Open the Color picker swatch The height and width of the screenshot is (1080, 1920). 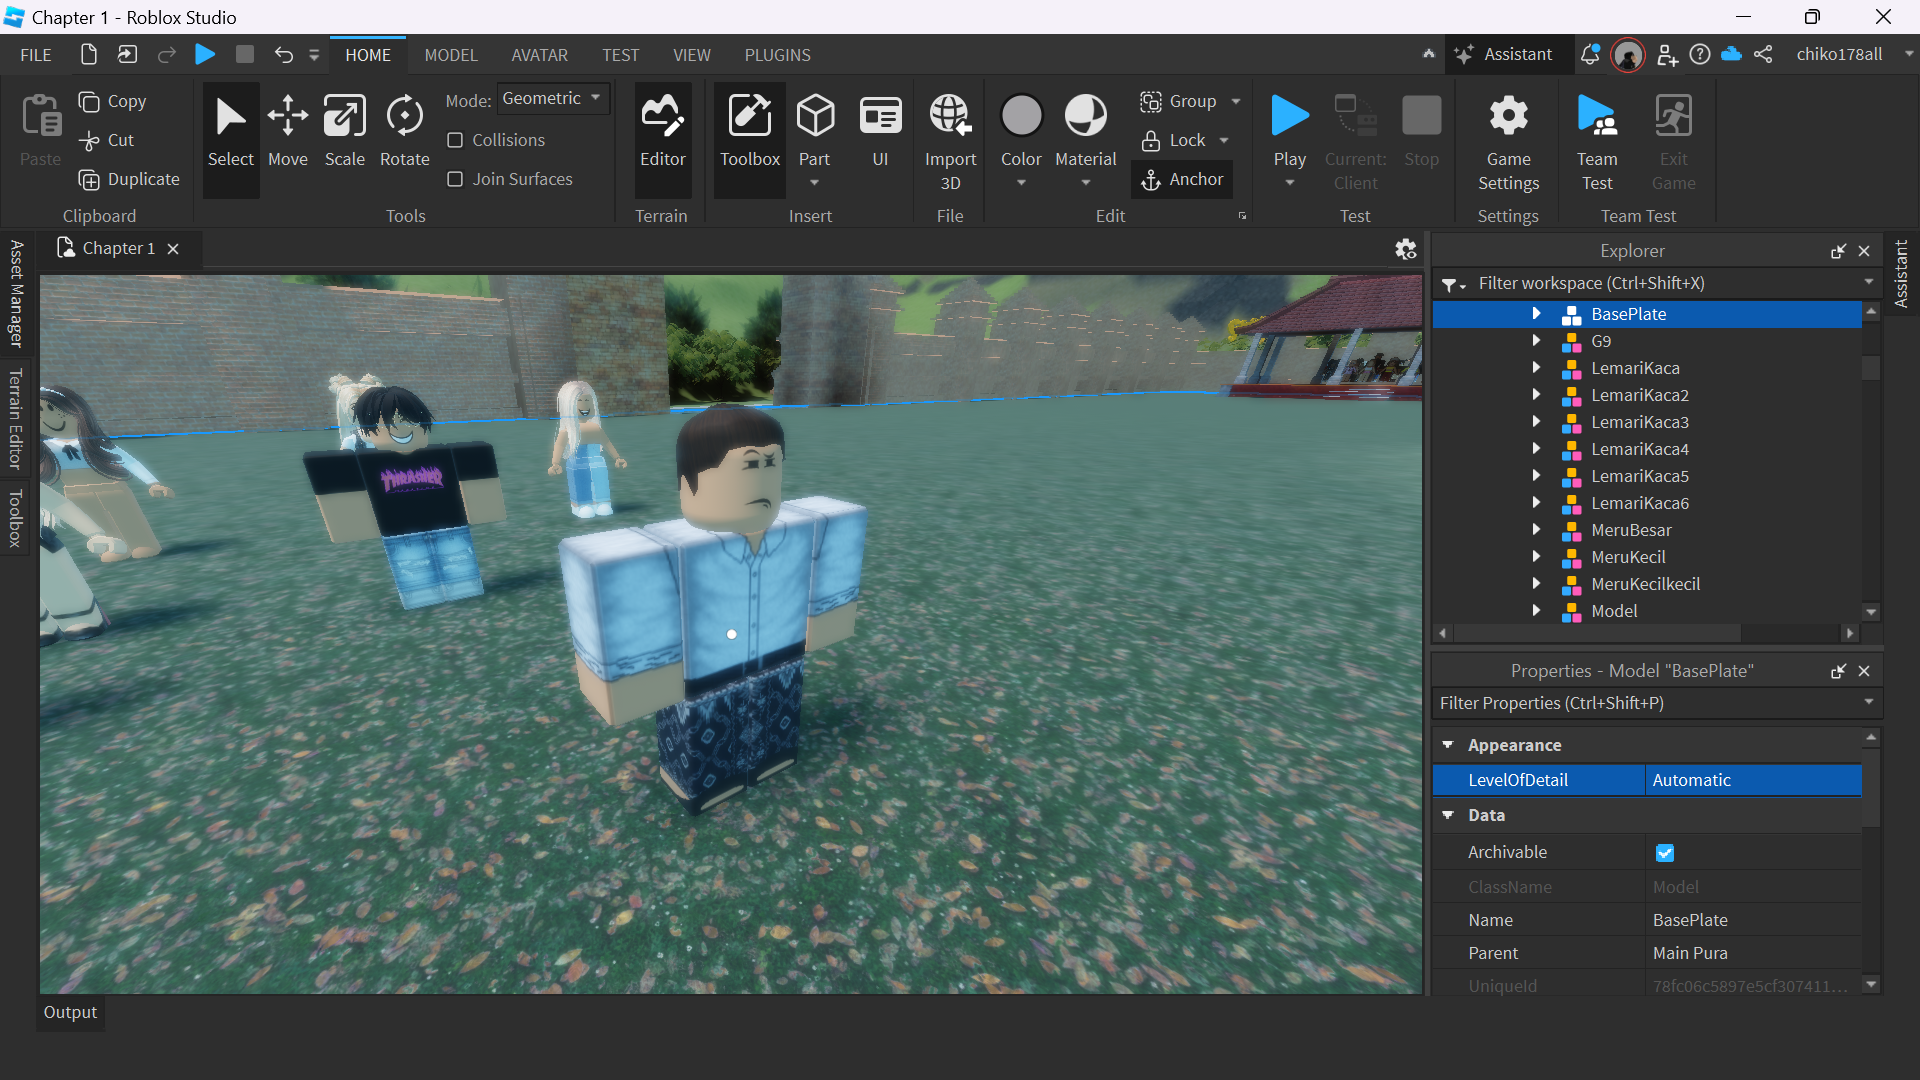coord(1021,116)
